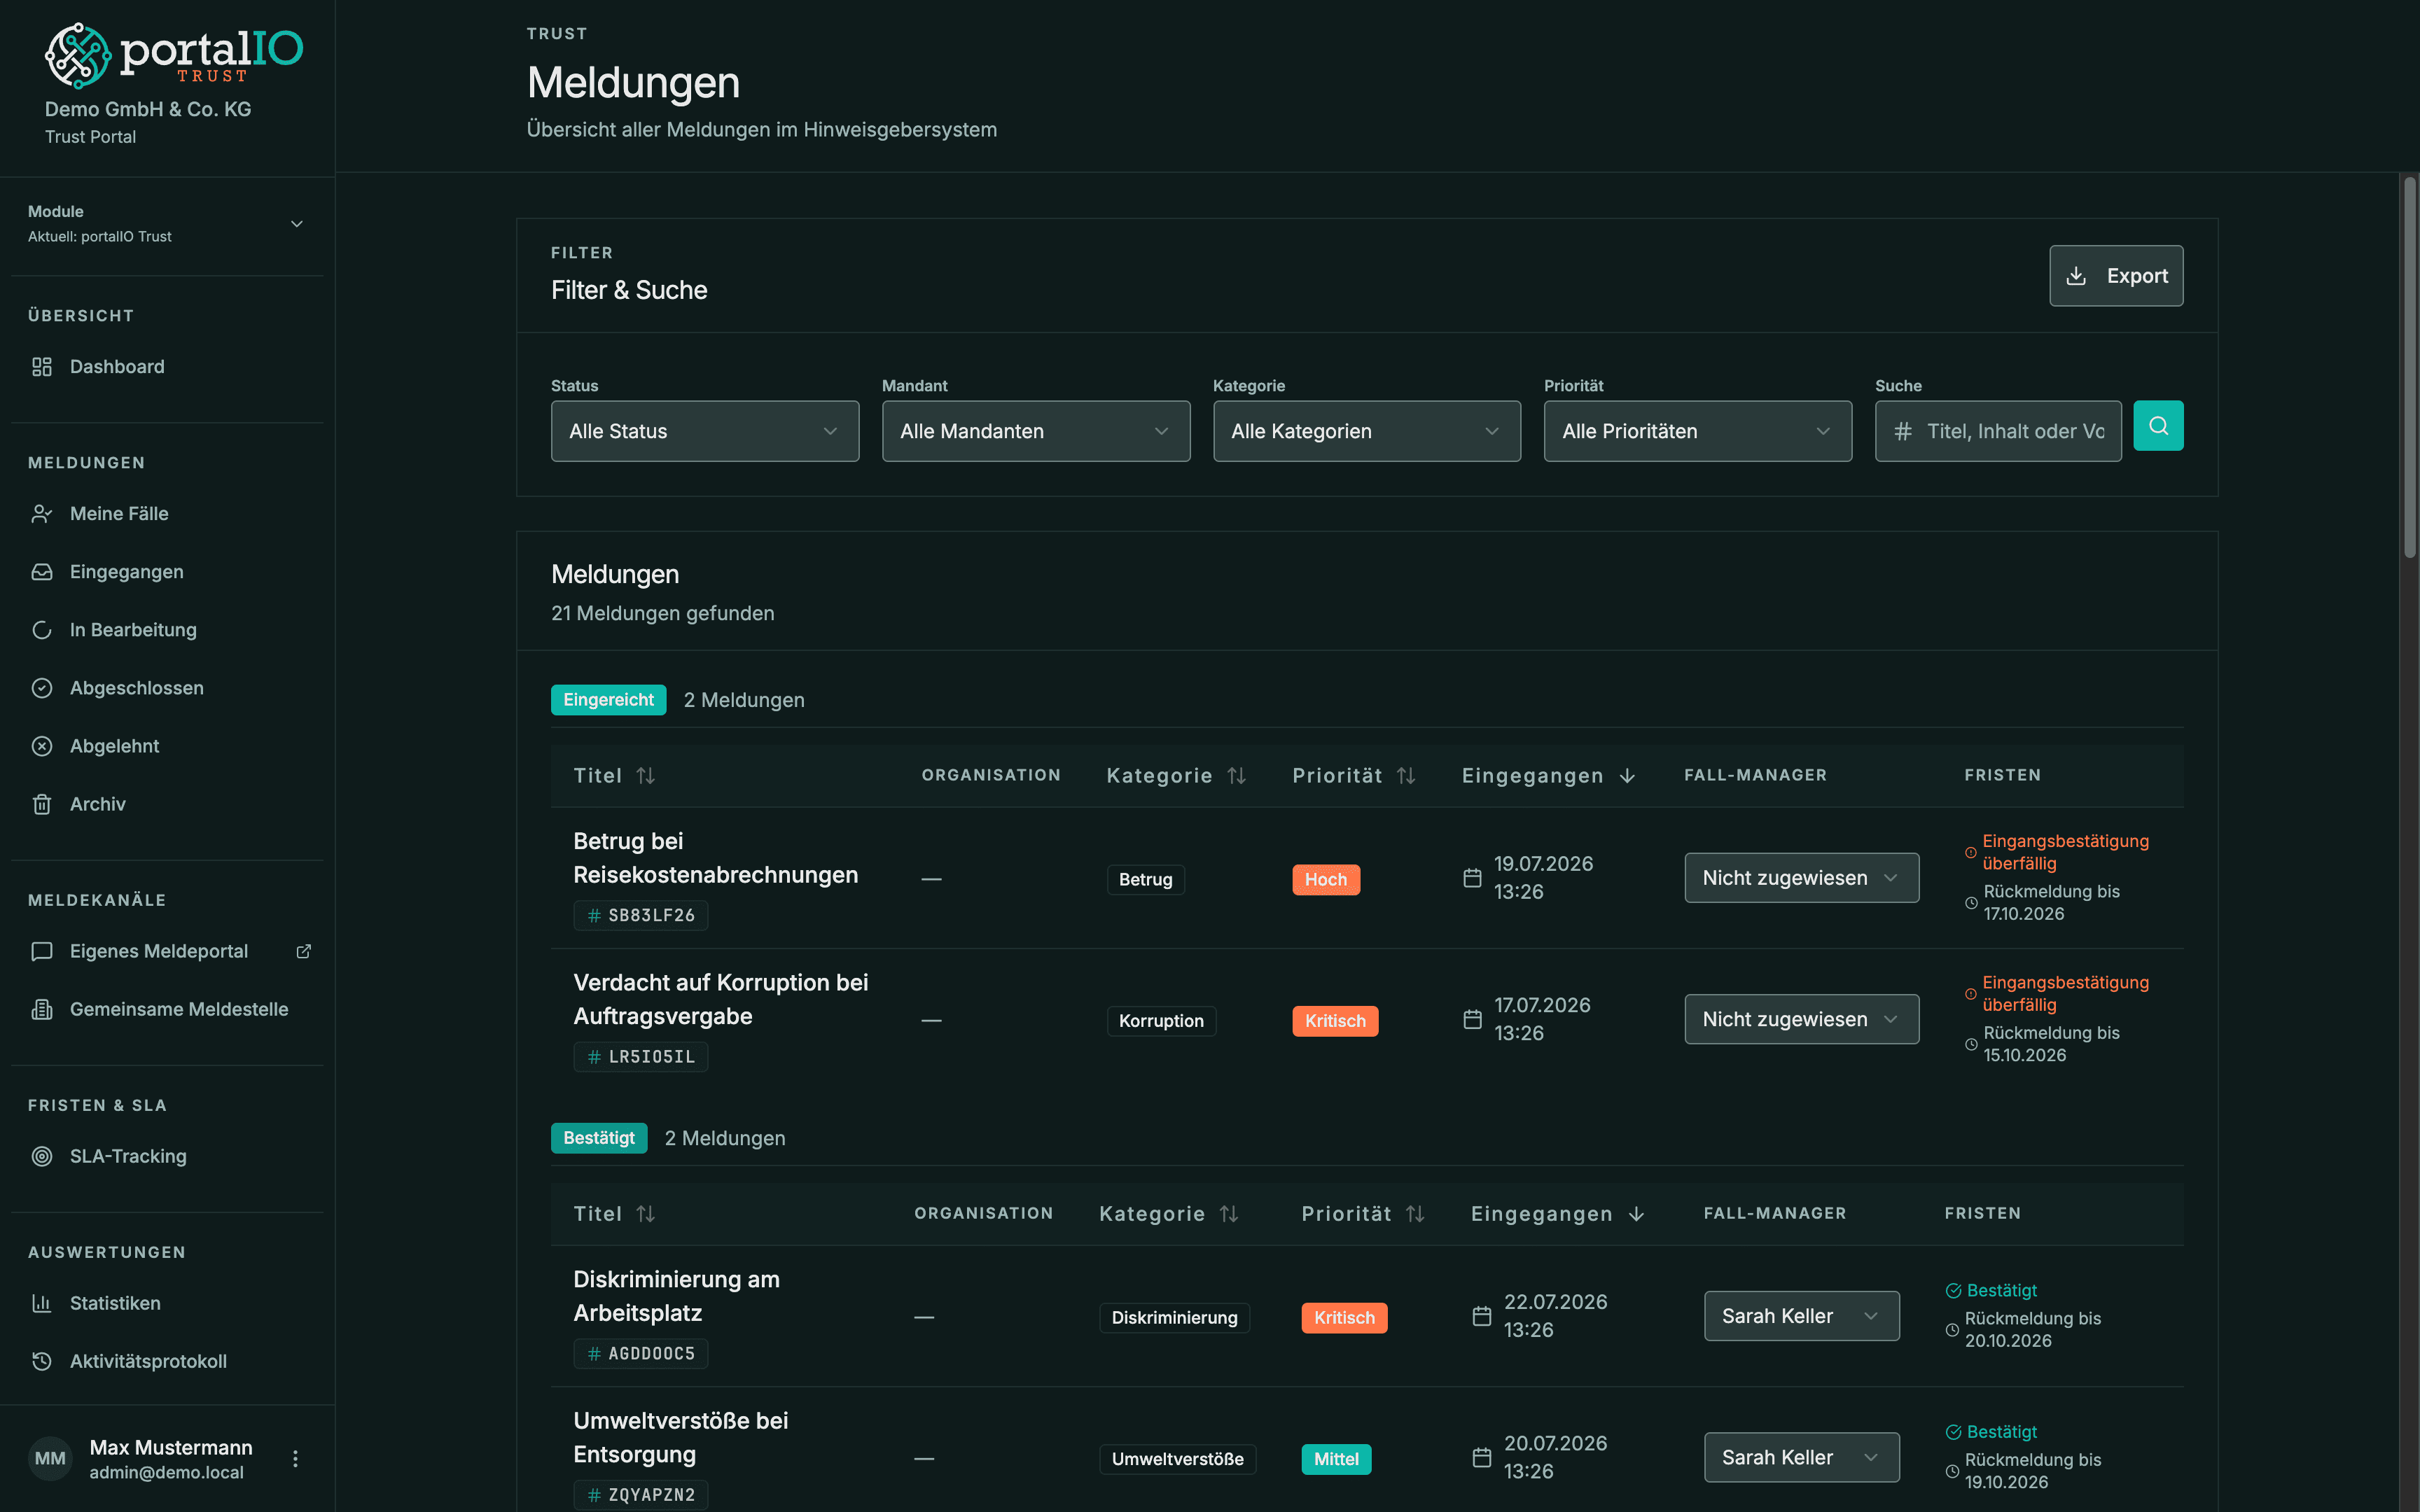Sort Bestätigt table by Titel arrows
2420x1512 pixels.
pos(646,1214)
